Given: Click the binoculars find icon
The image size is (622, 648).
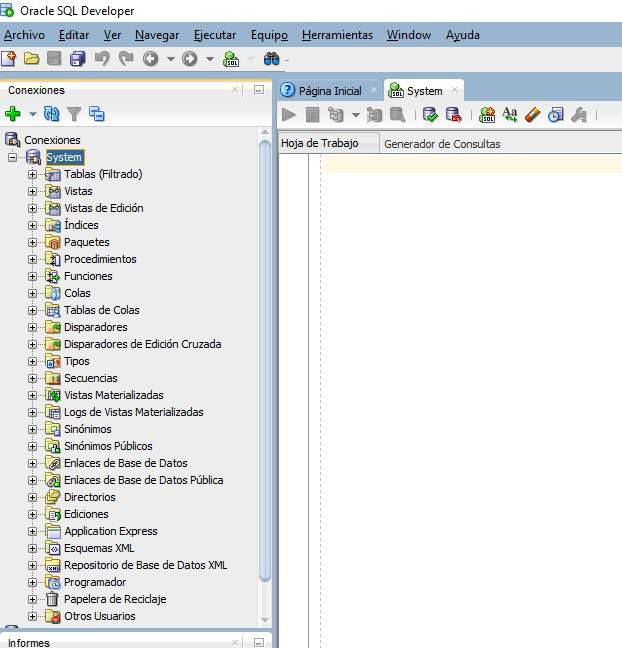Looking at the screenshot, I should (x=272, y=59).
